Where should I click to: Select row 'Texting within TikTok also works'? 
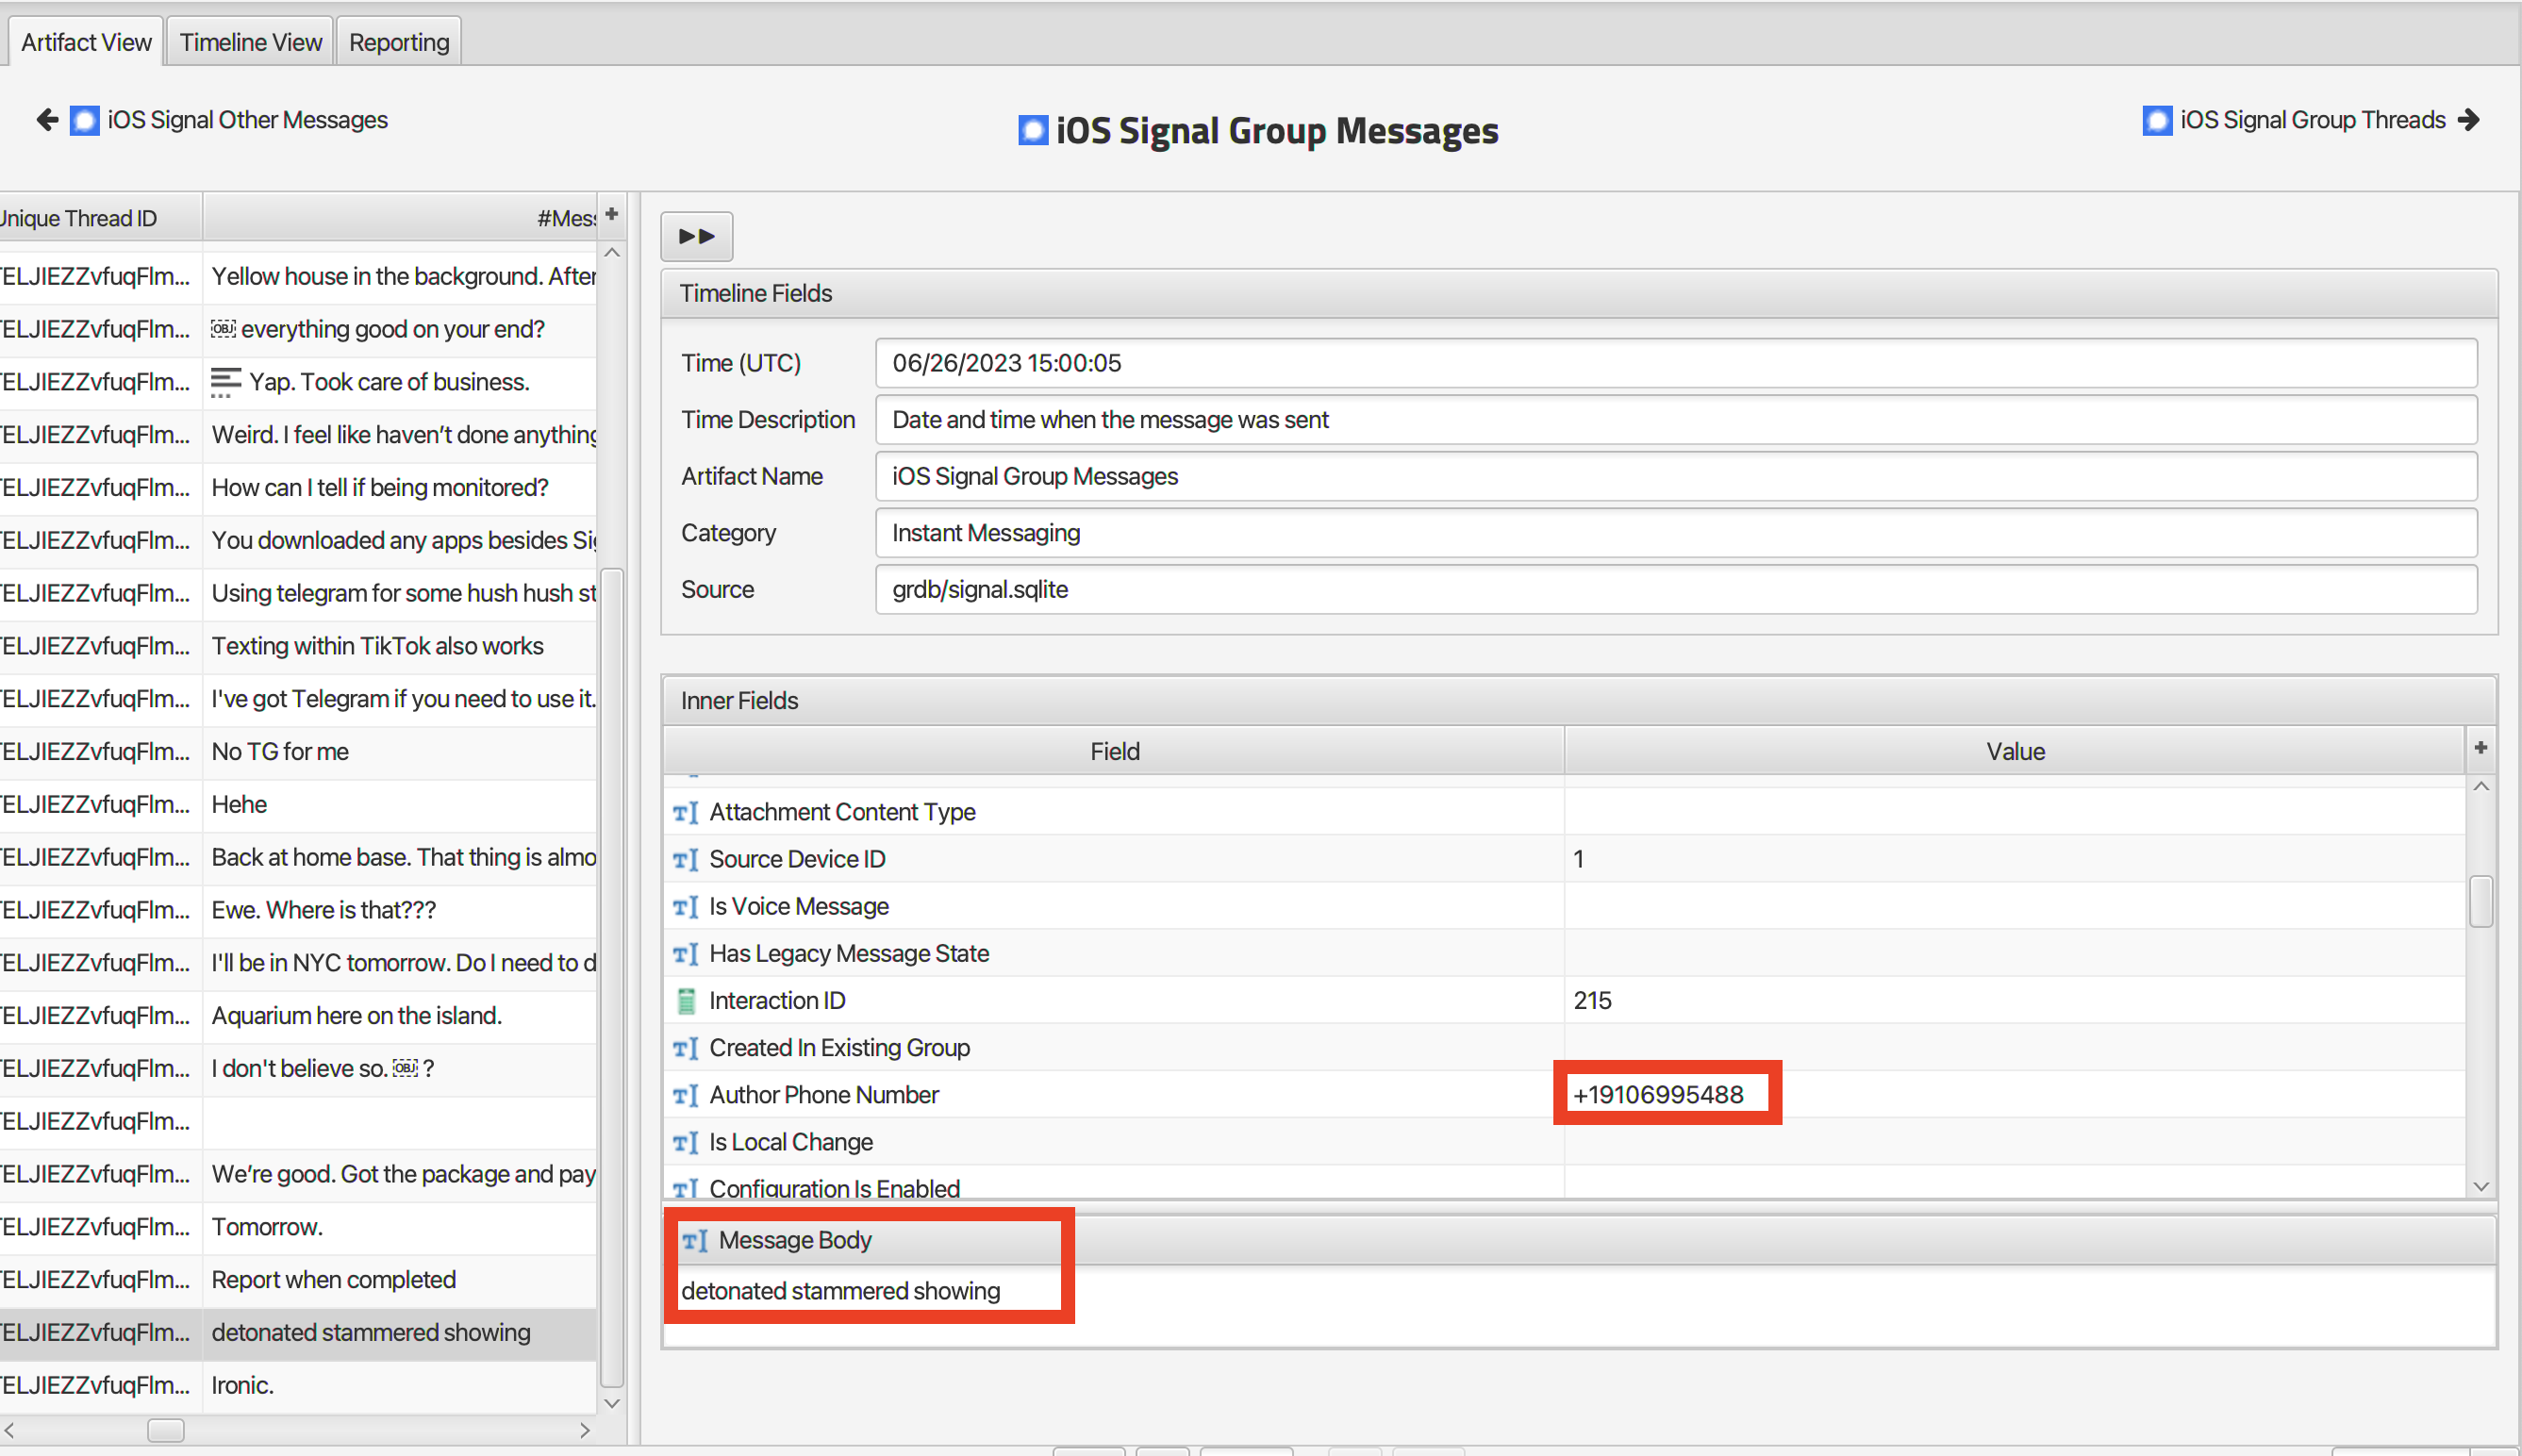point(298,646)
